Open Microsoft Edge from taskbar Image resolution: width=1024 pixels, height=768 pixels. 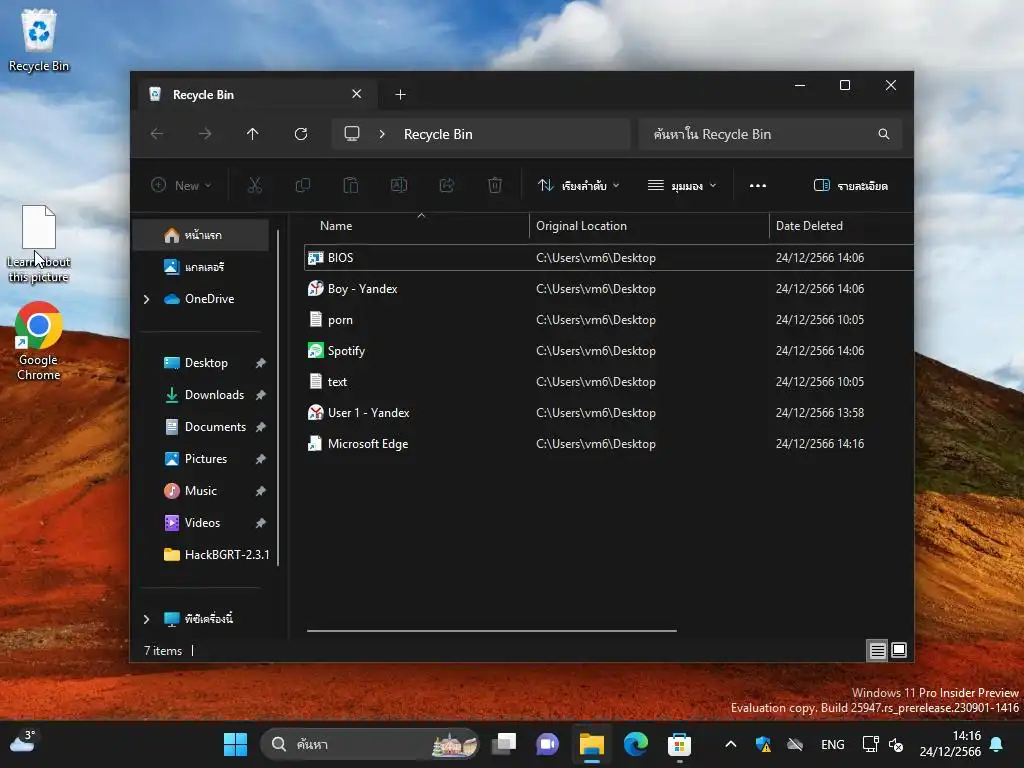coord(635,744)
